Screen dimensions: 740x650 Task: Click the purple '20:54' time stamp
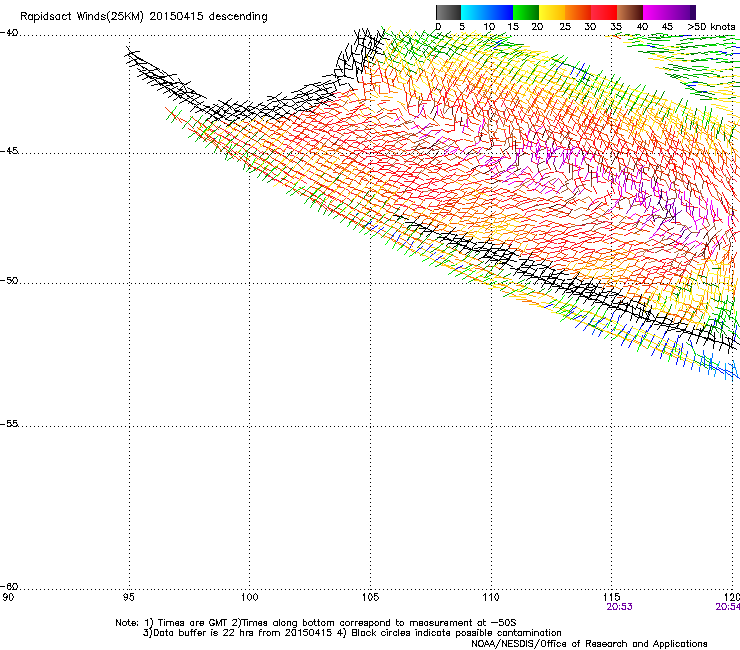pos(728,607)
